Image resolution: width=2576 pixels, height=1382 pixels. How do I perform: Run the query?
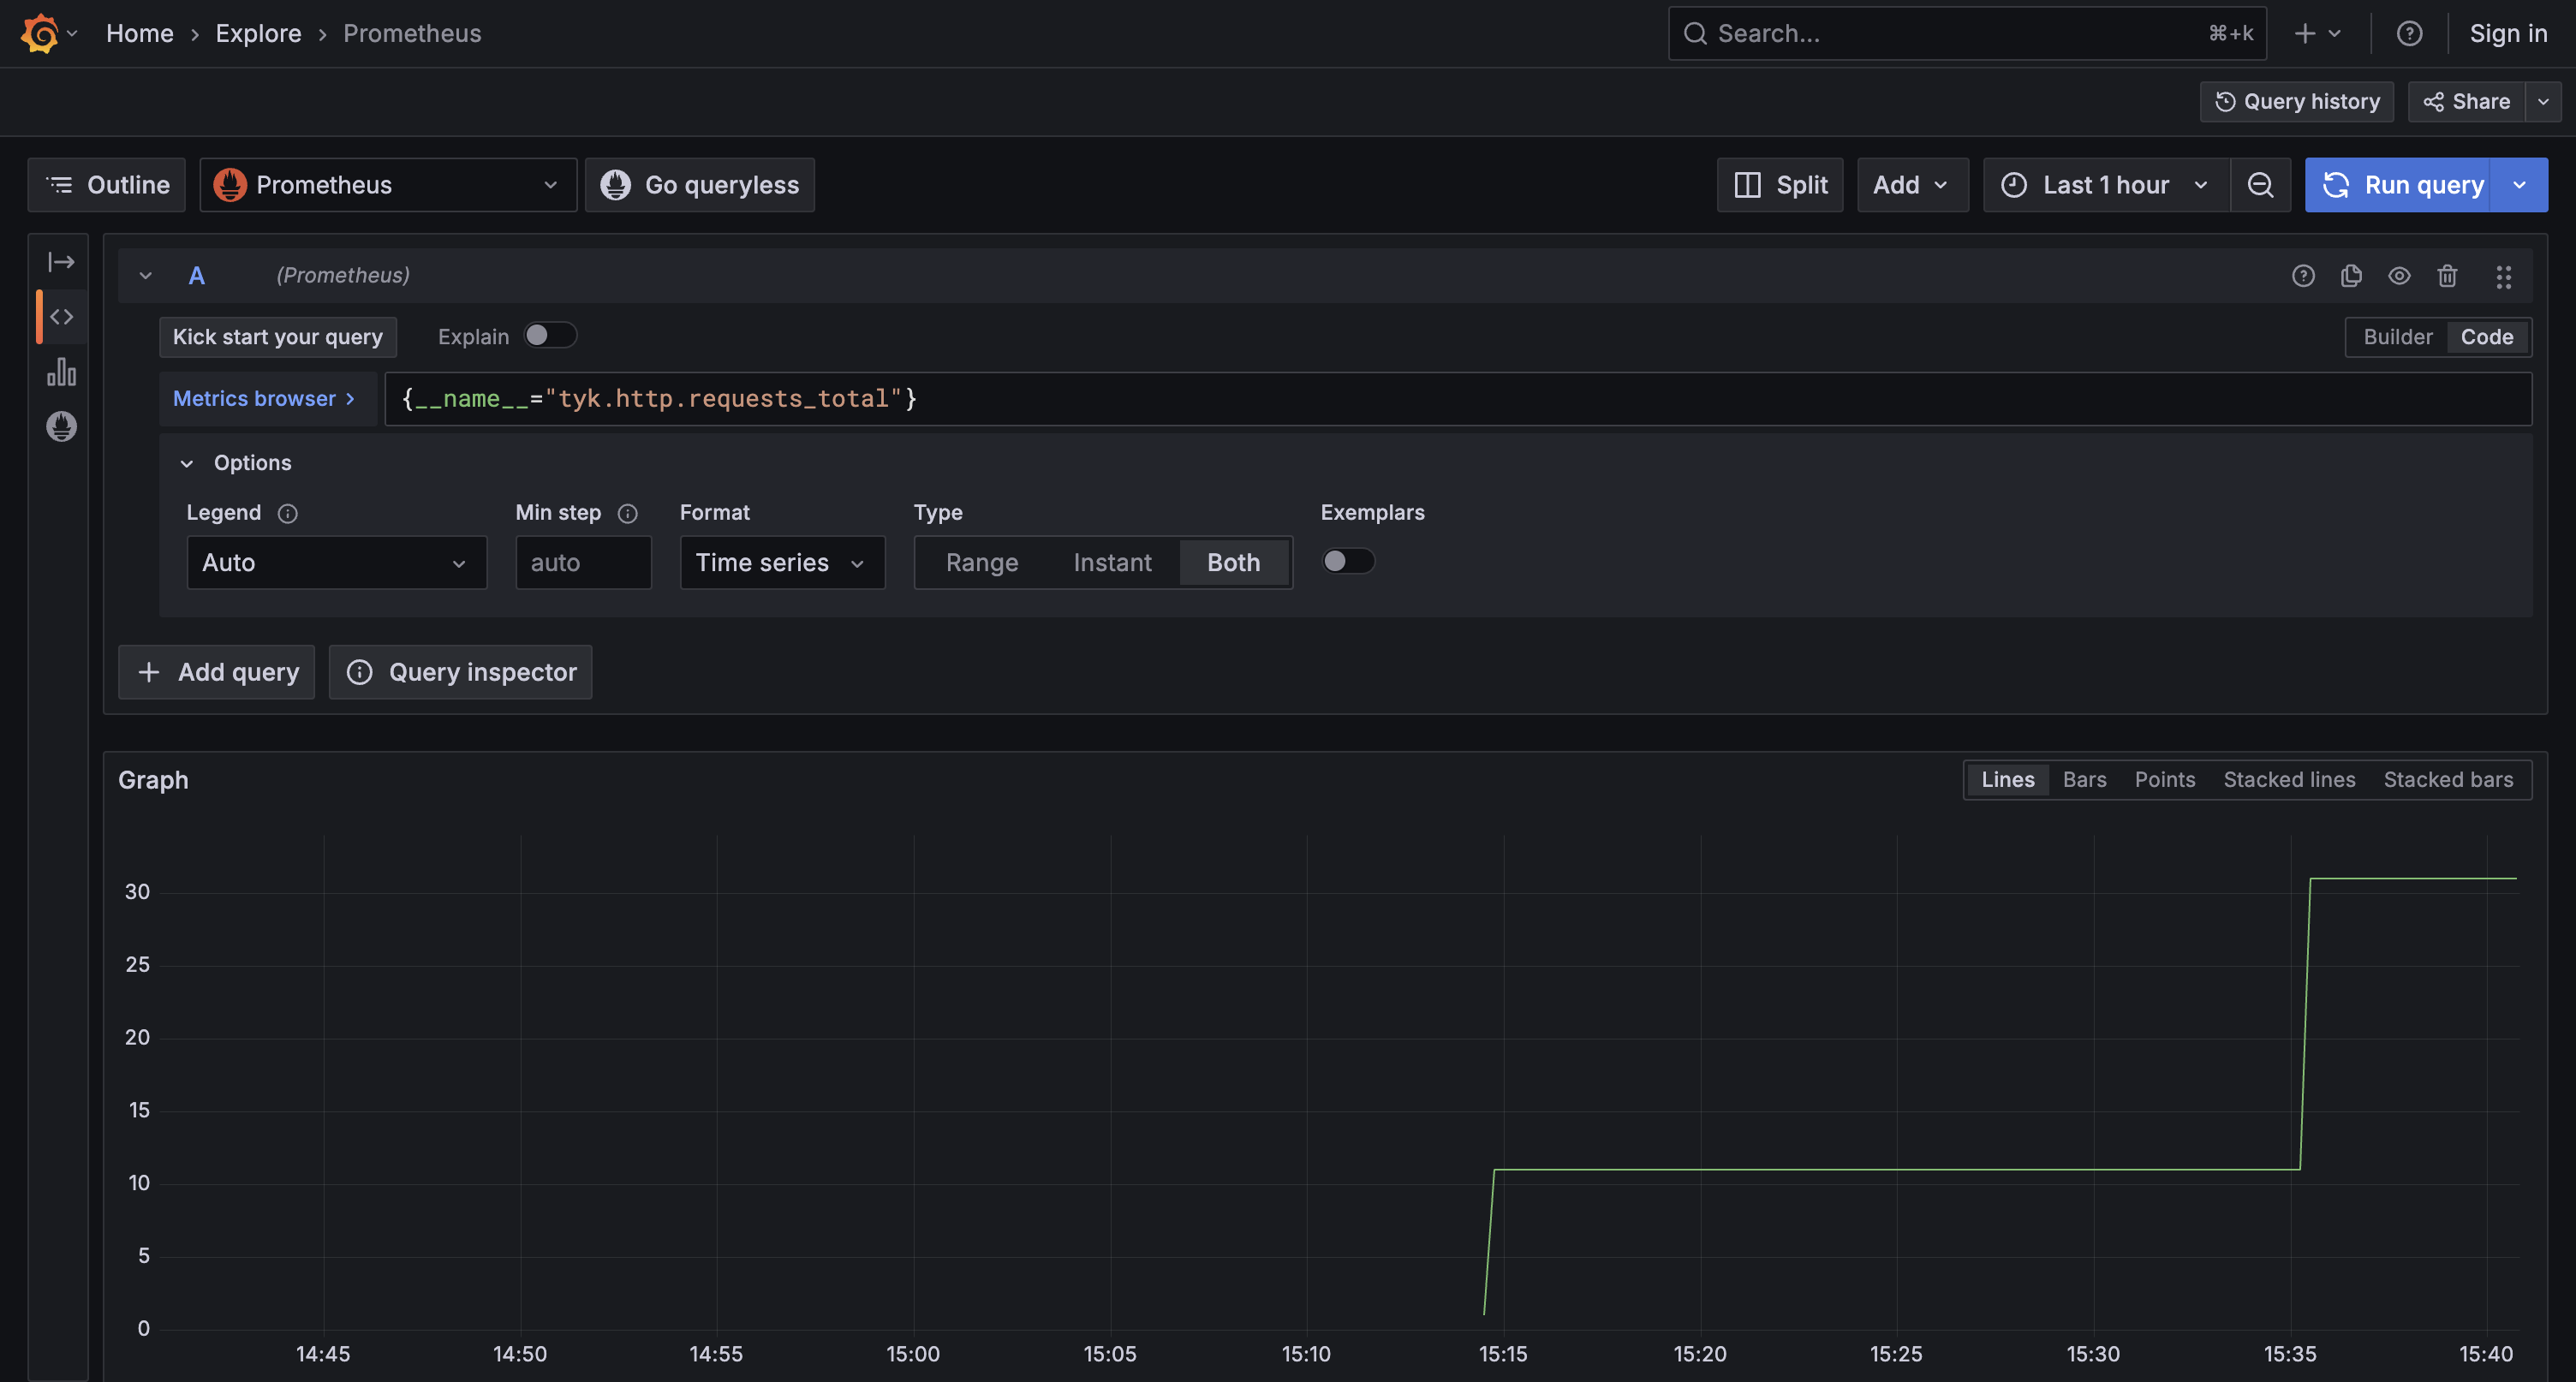pyautogui.click(x=2398, y=185)
